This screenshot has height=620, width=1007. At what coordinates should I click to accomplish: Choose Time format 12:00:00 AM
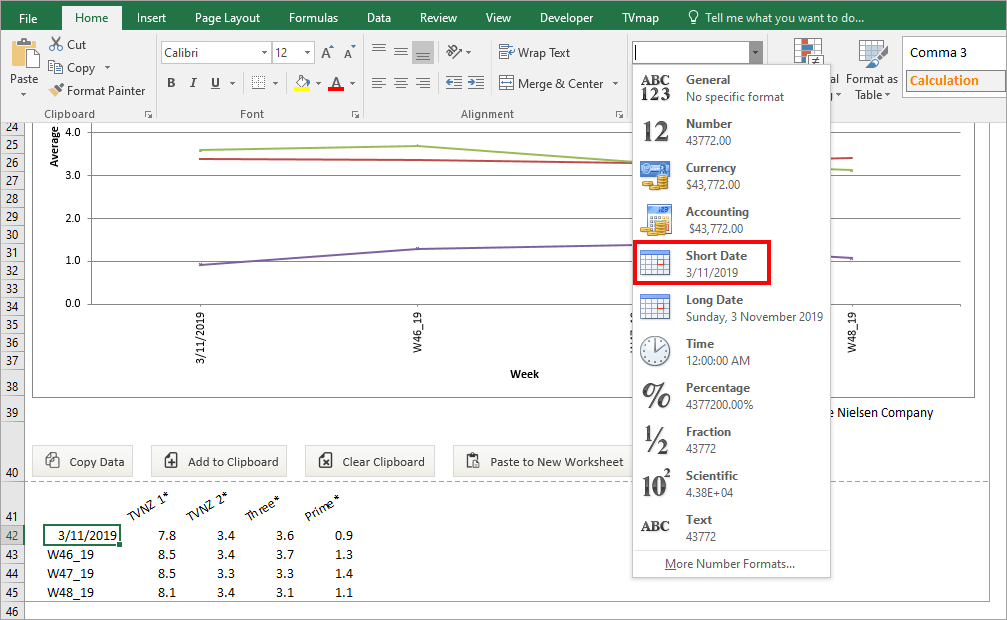(731, 351)
